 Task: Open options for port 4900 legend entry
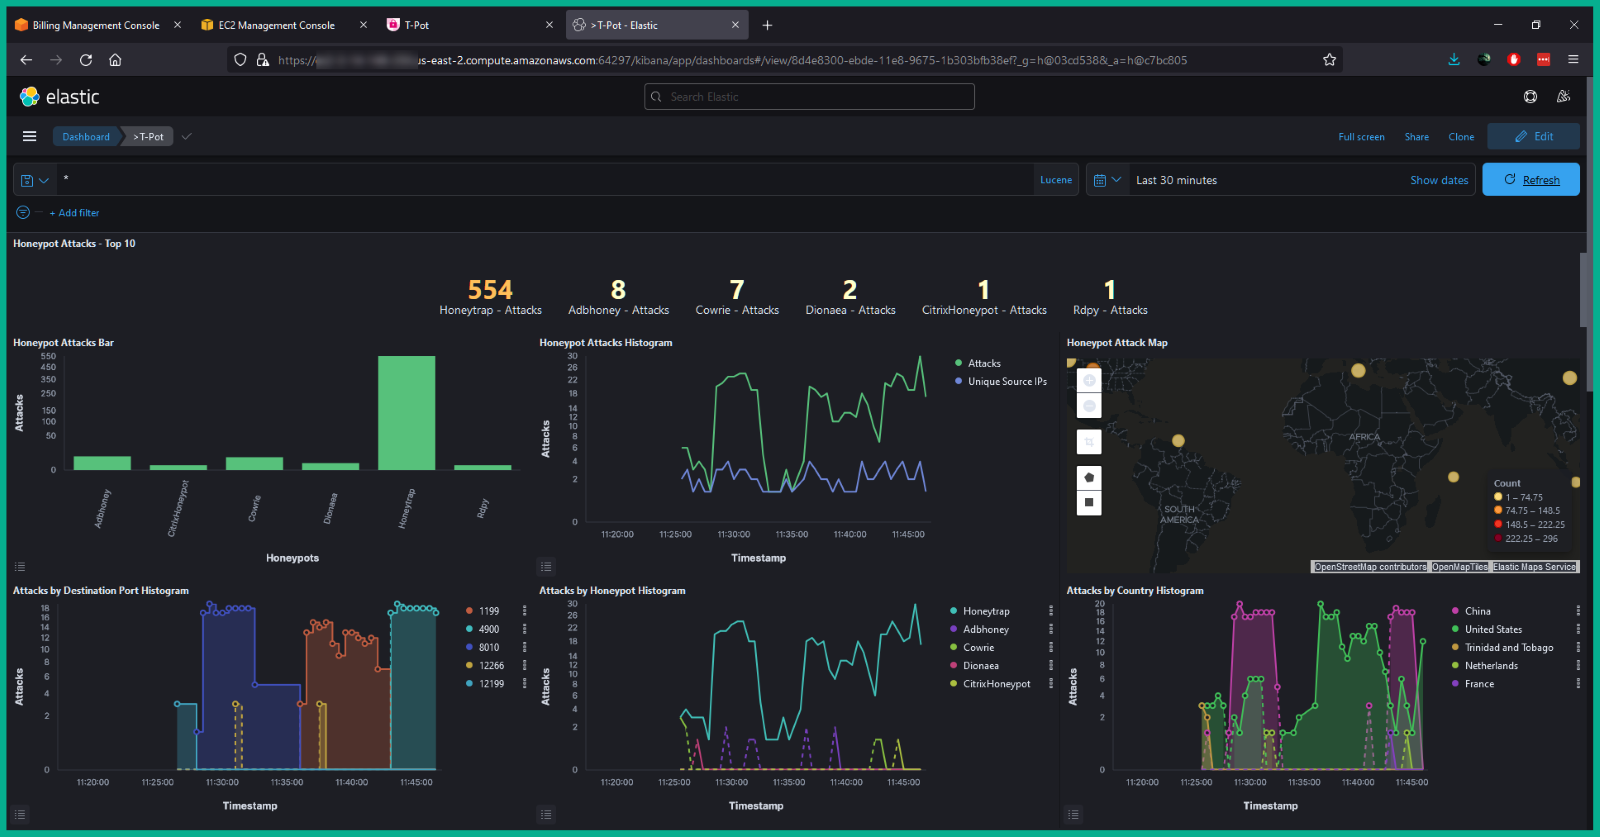pos(524,629)
